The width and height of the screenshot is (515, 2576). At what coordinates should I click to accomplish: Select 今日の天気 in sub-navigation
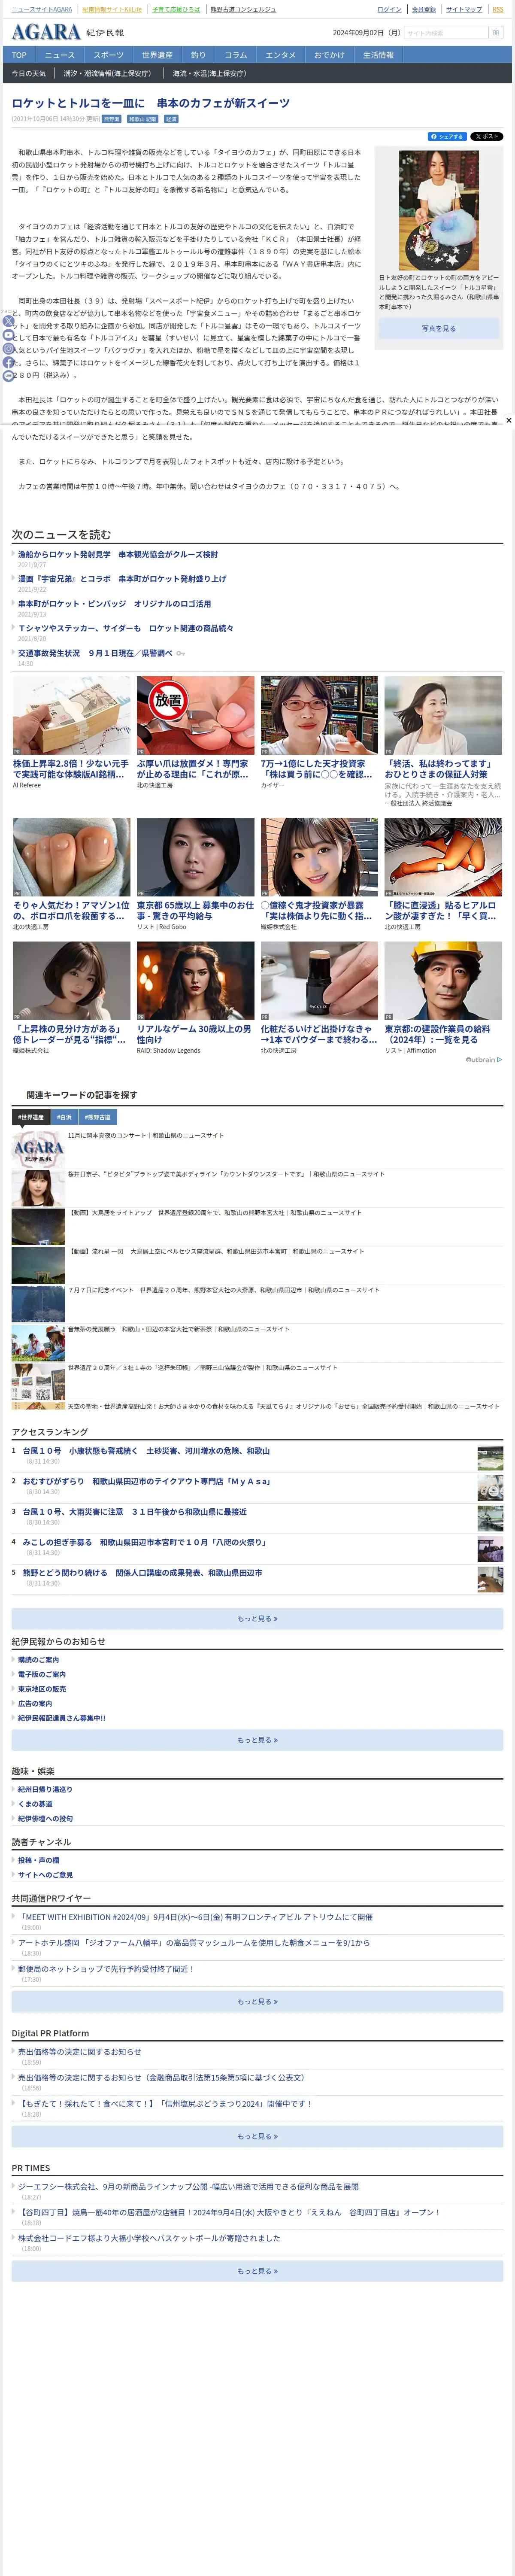(x=29, y=73)
